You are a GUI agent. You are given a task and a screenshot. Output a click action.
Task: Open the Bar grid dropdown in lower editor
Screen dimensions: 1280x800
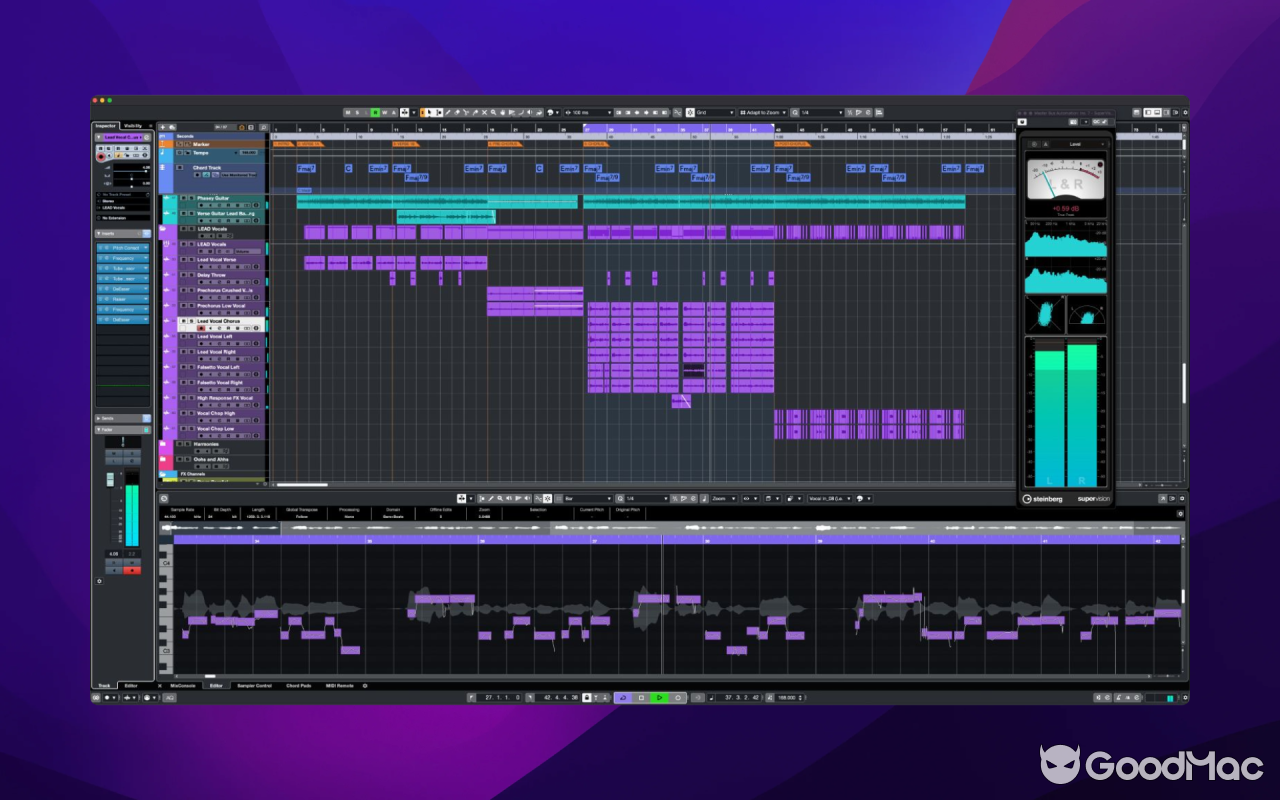click(x=585, y=497)
